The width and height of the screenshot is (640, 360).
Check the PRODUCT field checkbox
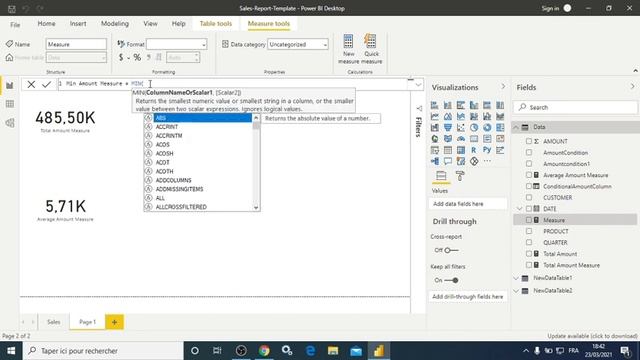click(529, 231)
